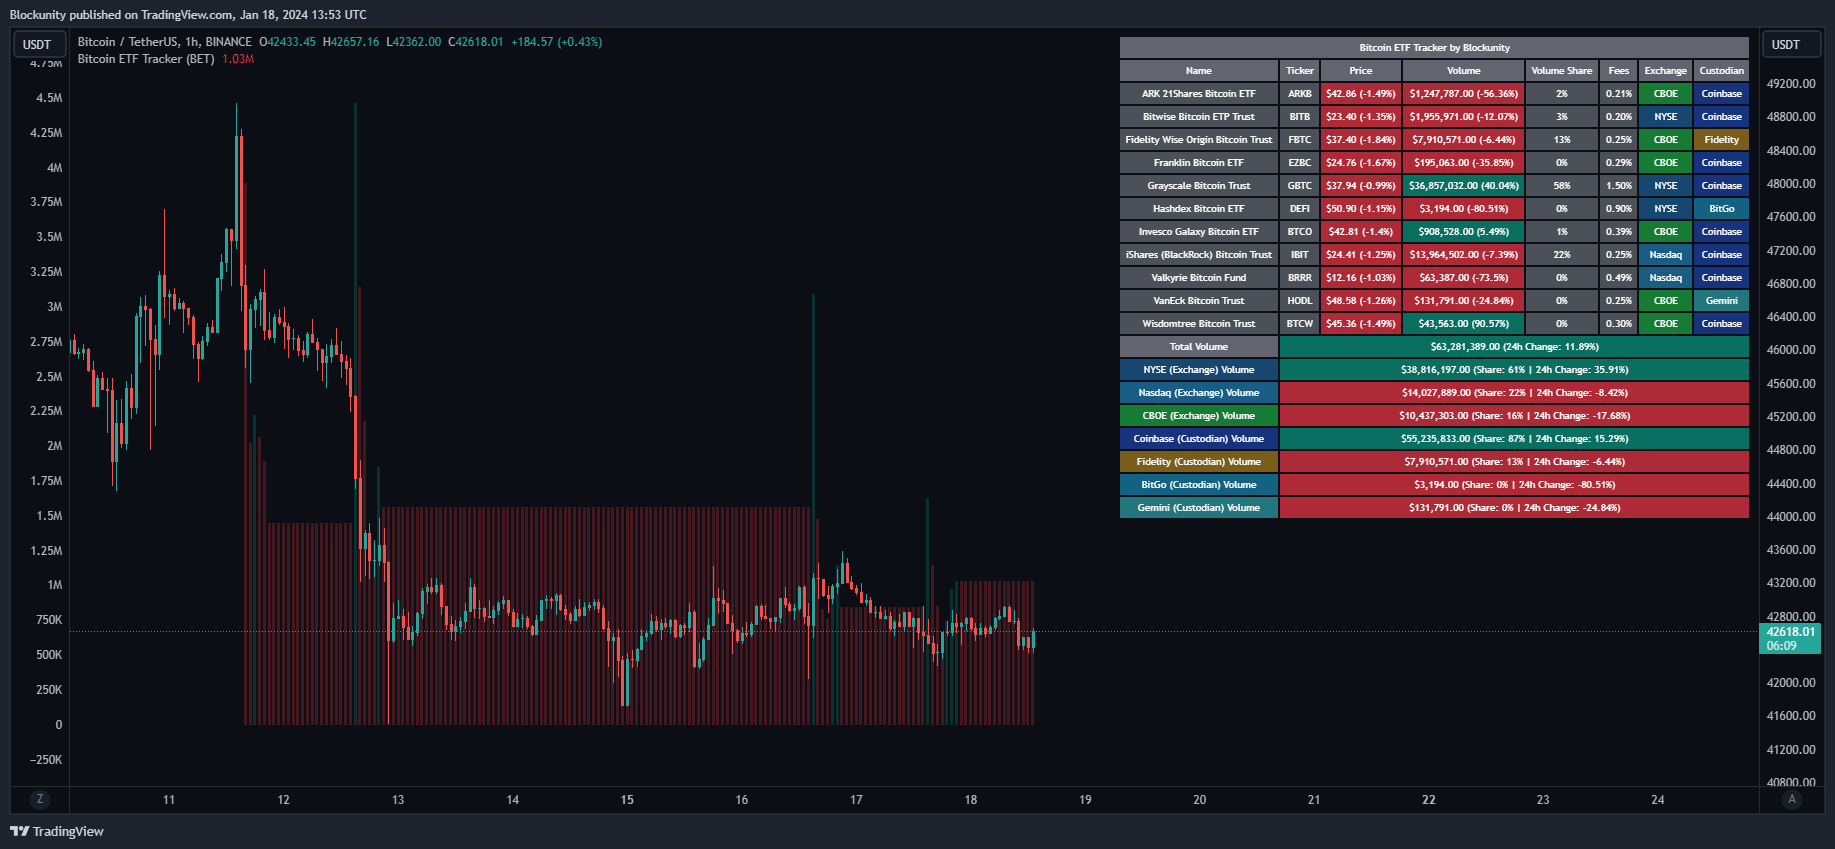Click the Volume Share column header
This screenshot has width=1835, height=849.
[x=1562, y=71]
